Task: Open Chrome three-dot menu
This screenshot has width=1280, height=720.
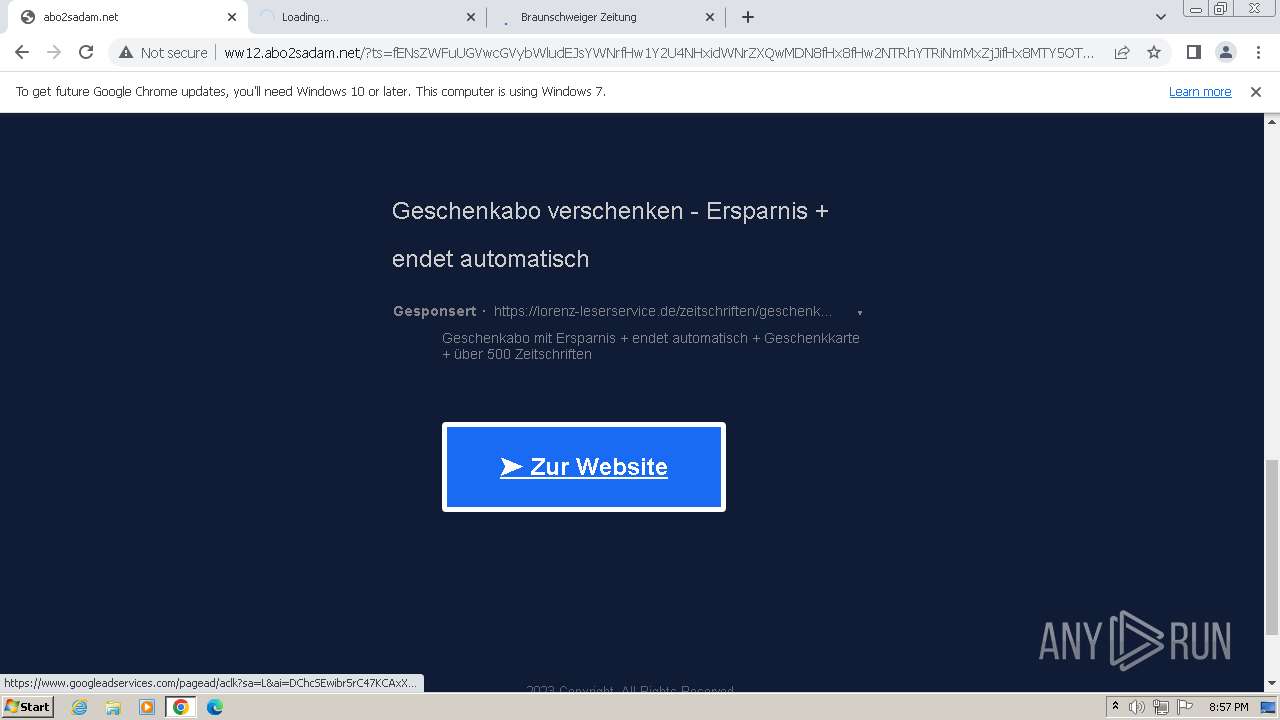Action: (x=1258, y=53)
